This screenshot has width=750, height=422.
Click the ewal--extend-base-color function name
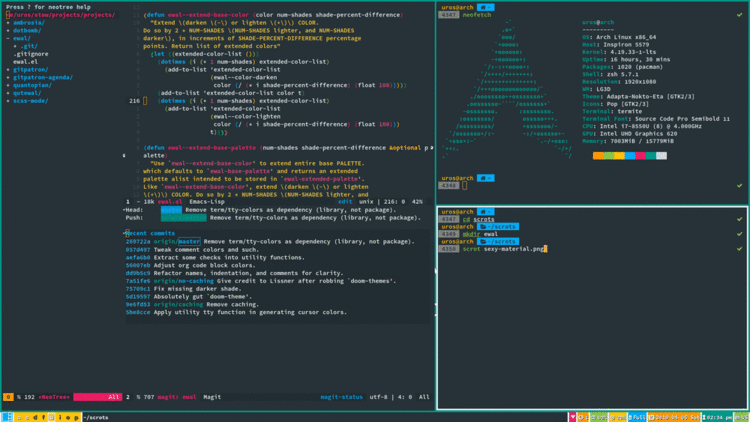[x=208, y=15]
